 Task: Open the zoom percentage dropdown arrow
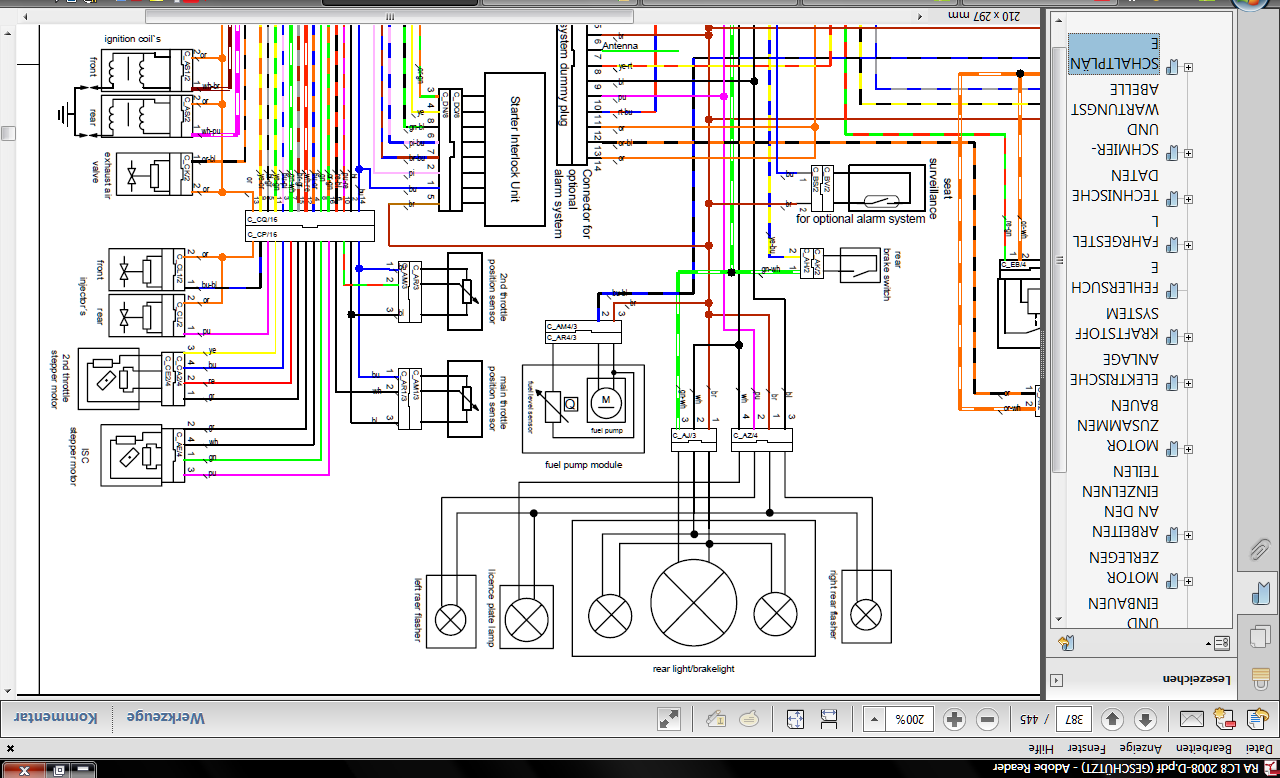pyautogui.click(x=874, y=719)
